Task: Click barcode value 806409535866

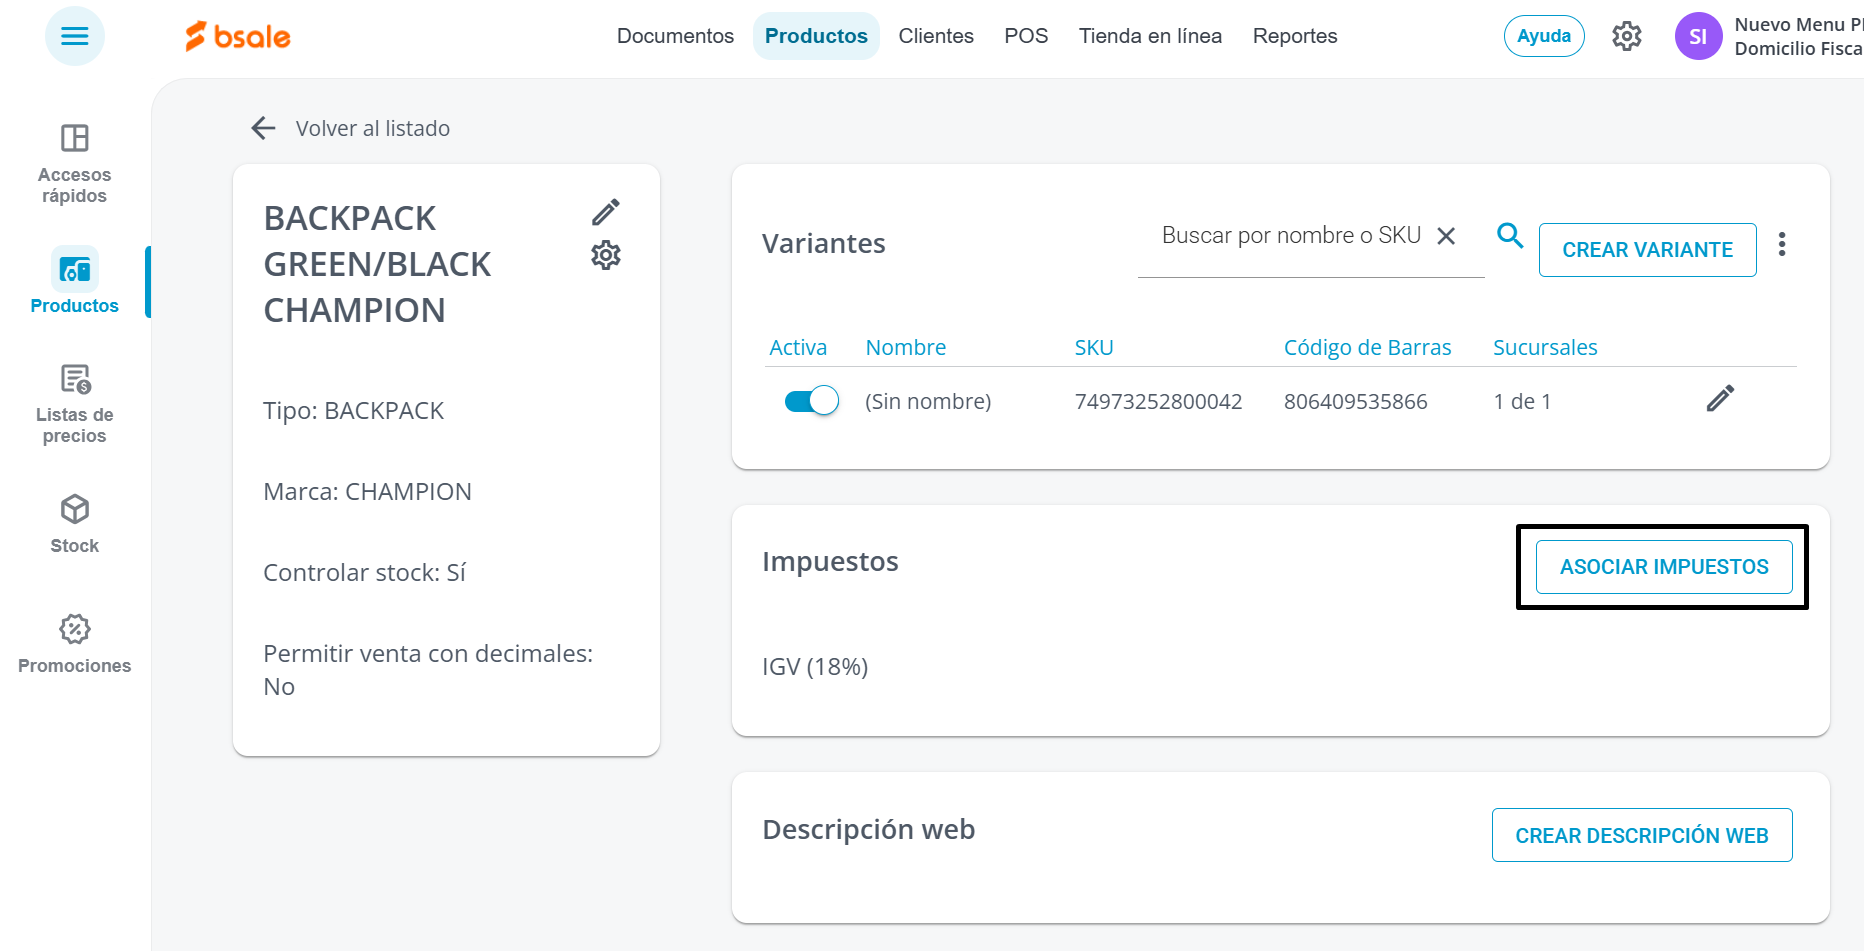Action: (x=1356, y=401)
